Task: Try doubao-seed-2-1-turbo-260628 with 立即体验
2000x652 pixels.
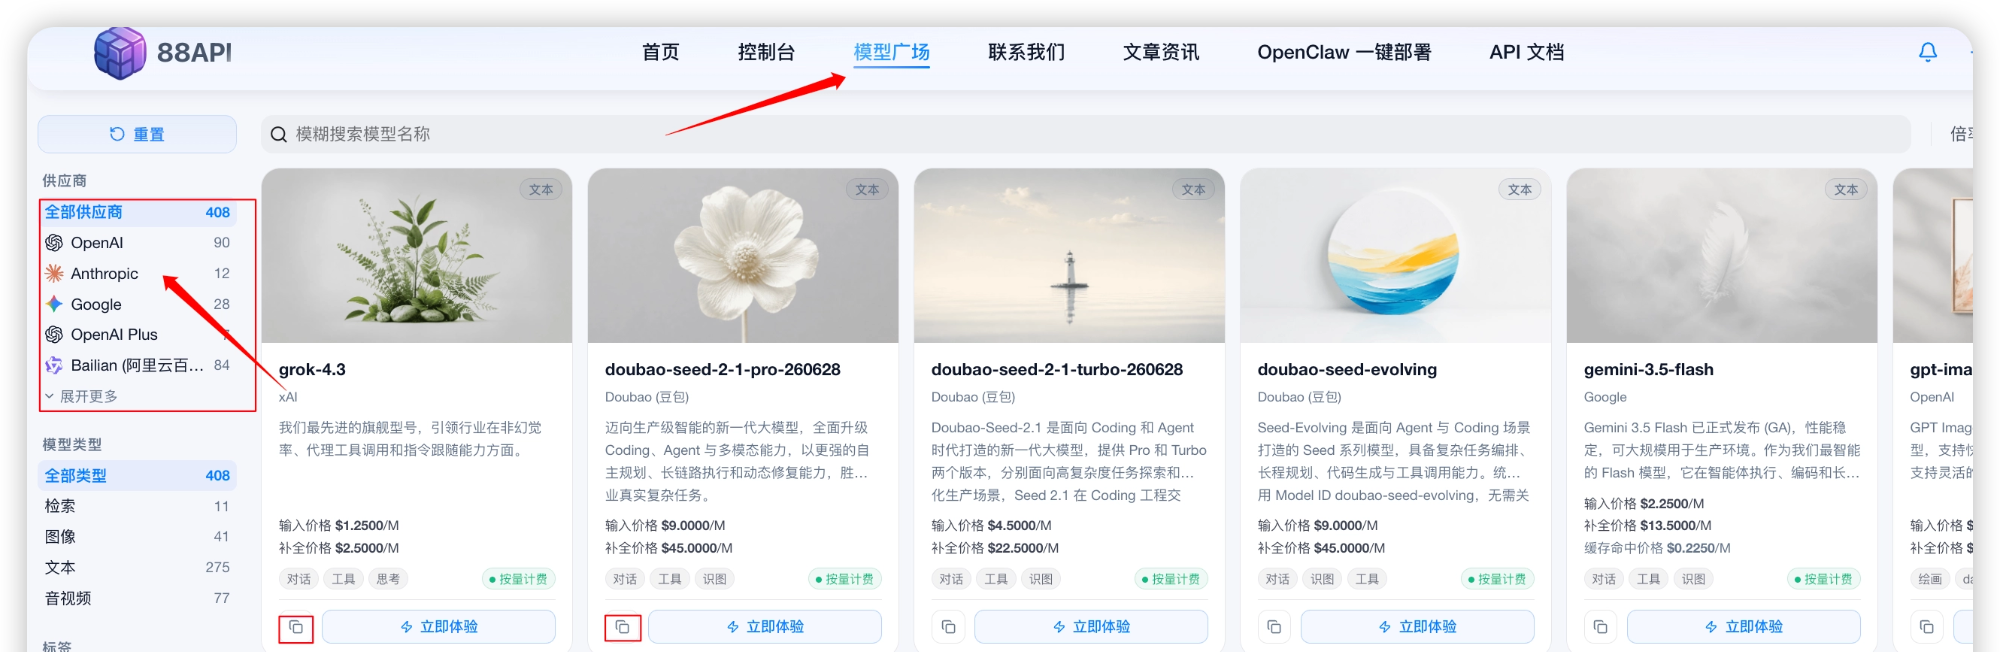Action: pyautogui.click(x=1091, y=627)
